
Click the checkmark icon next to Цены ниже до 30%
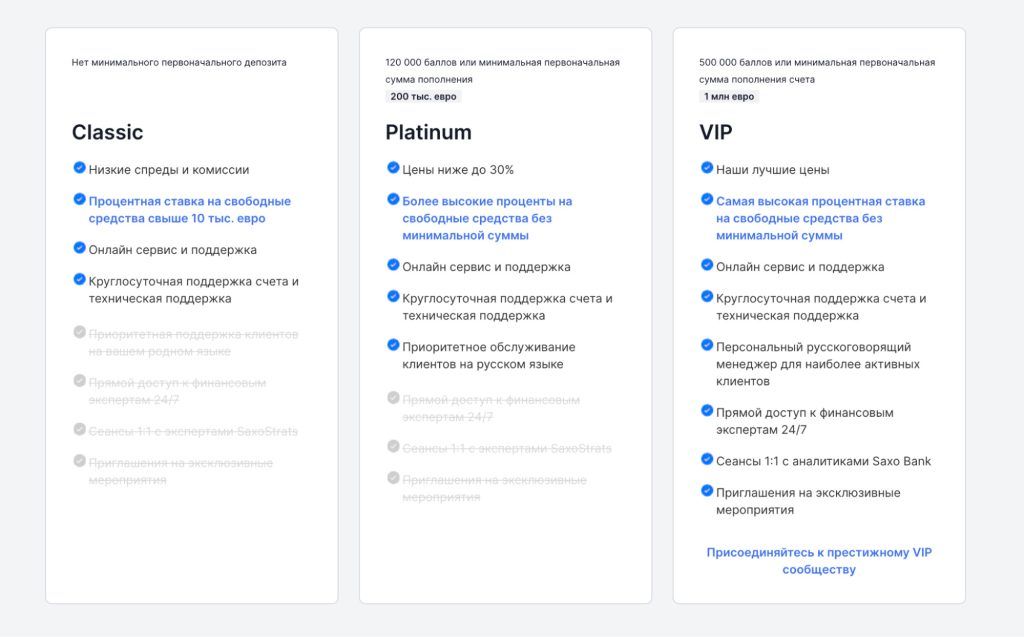[393, 167]
